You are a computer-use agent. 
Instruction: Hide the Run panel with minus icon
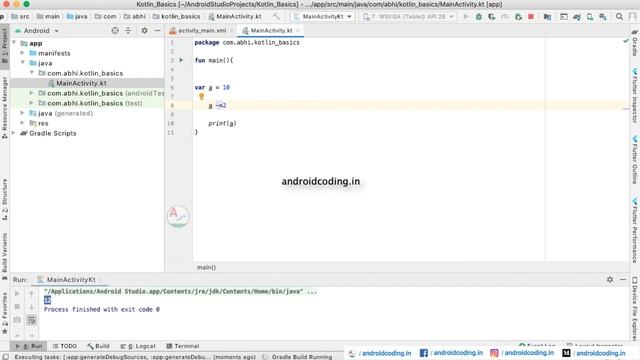(623, 280)
